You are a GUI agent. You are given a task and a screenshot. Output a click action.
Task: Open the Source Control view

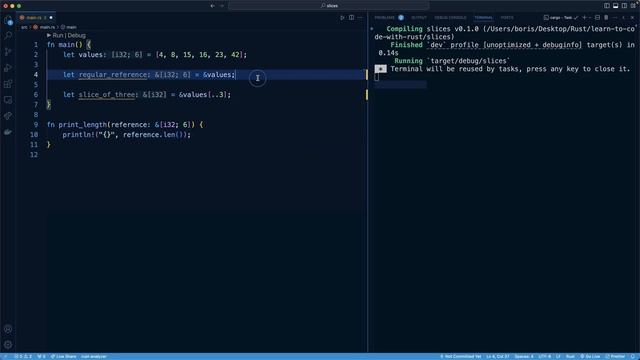(8, 52)
